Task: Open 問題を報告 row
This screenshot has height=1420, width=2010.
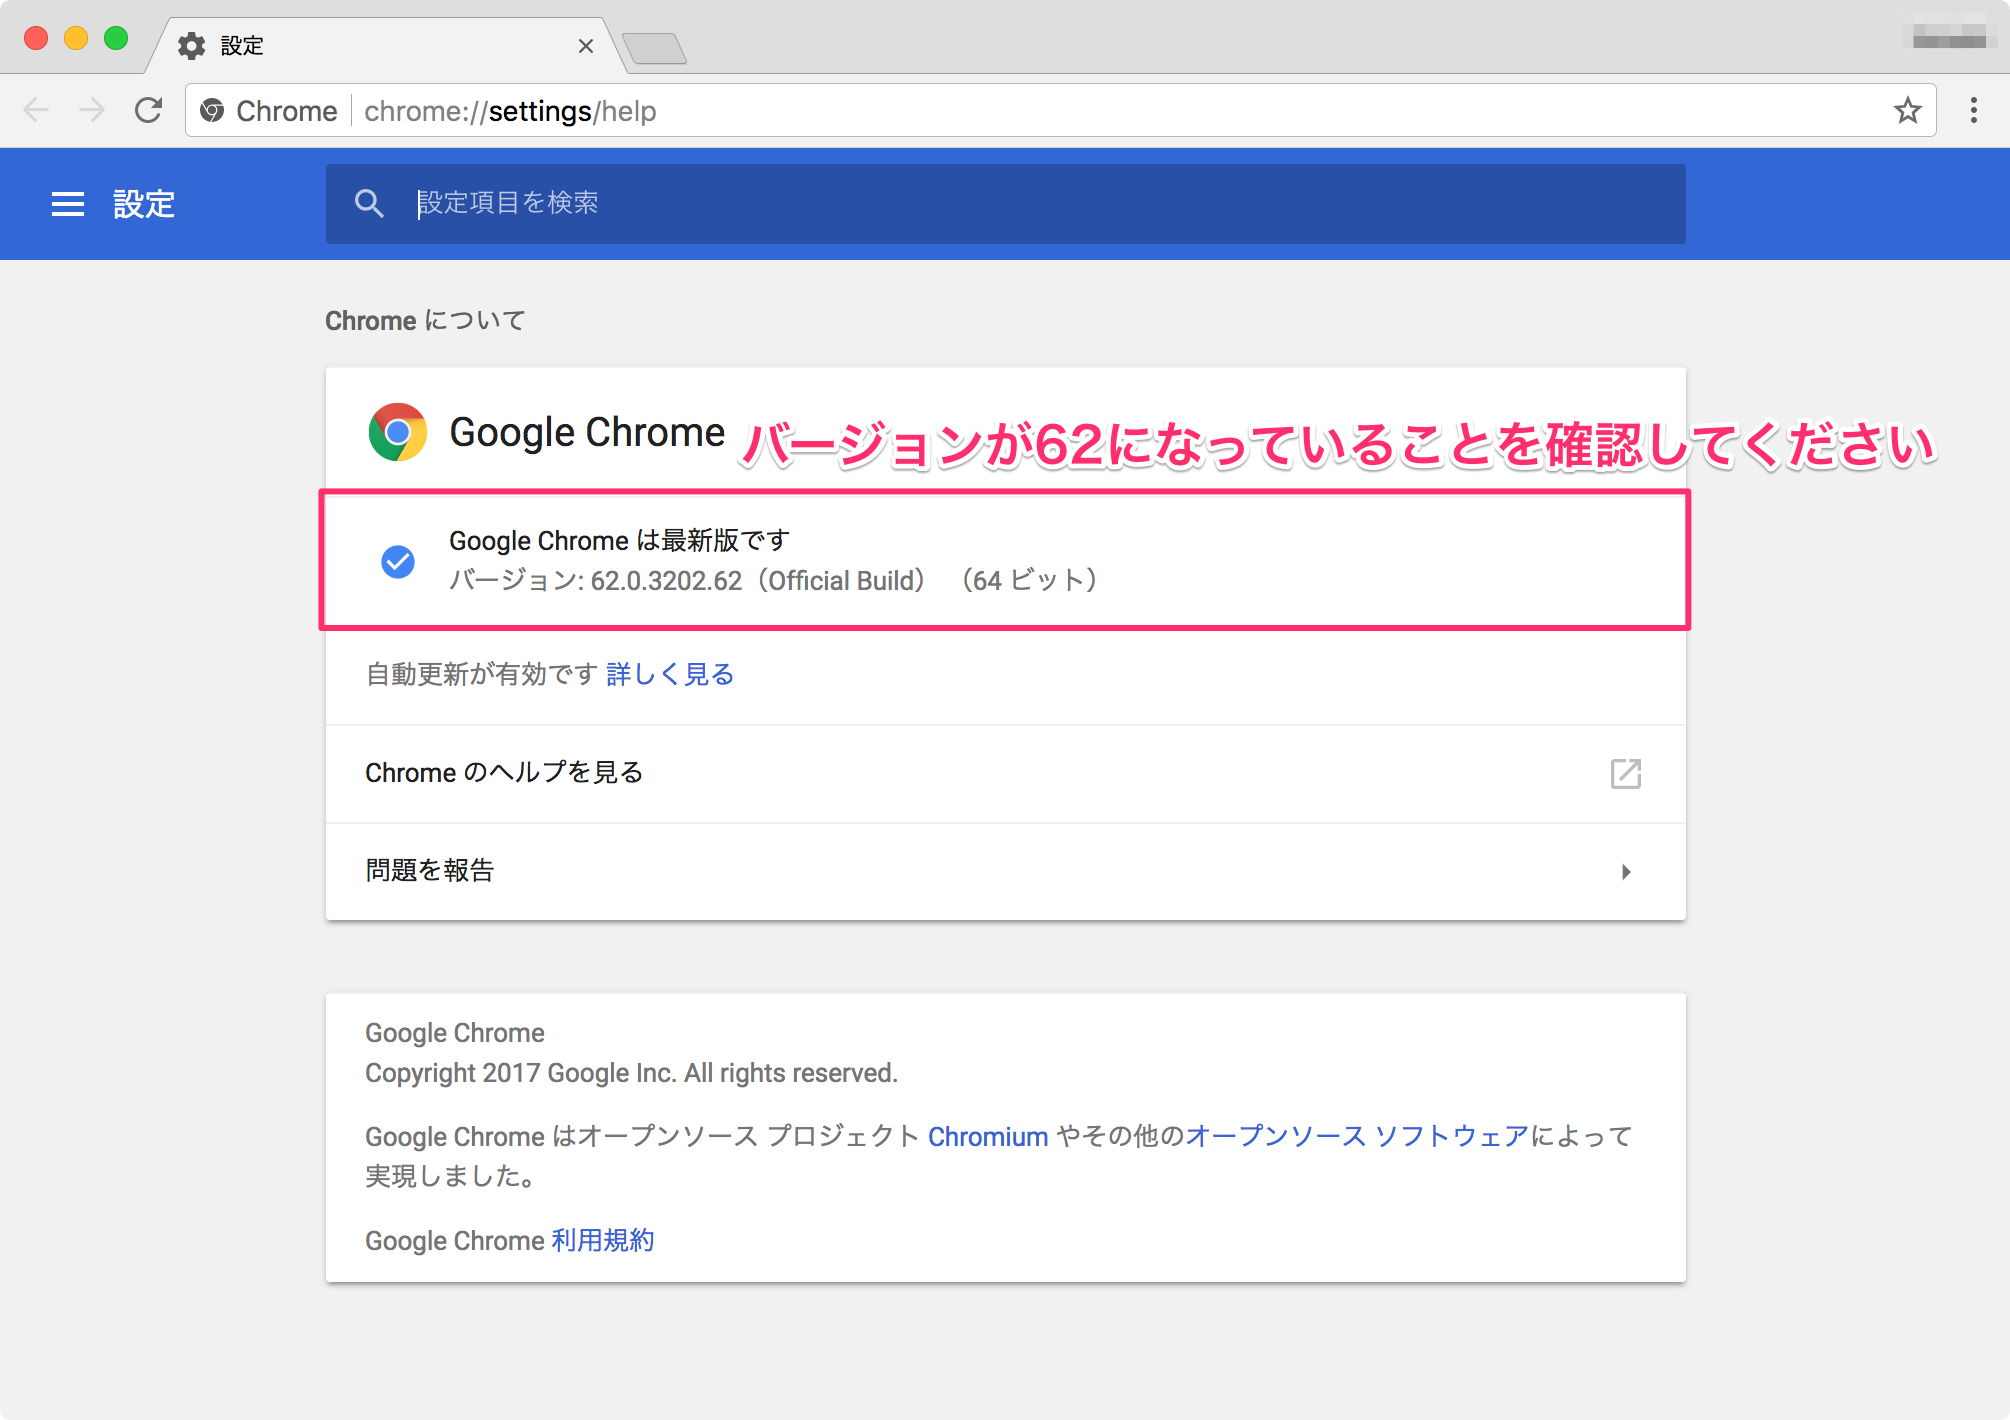Action: point(1006,872)
